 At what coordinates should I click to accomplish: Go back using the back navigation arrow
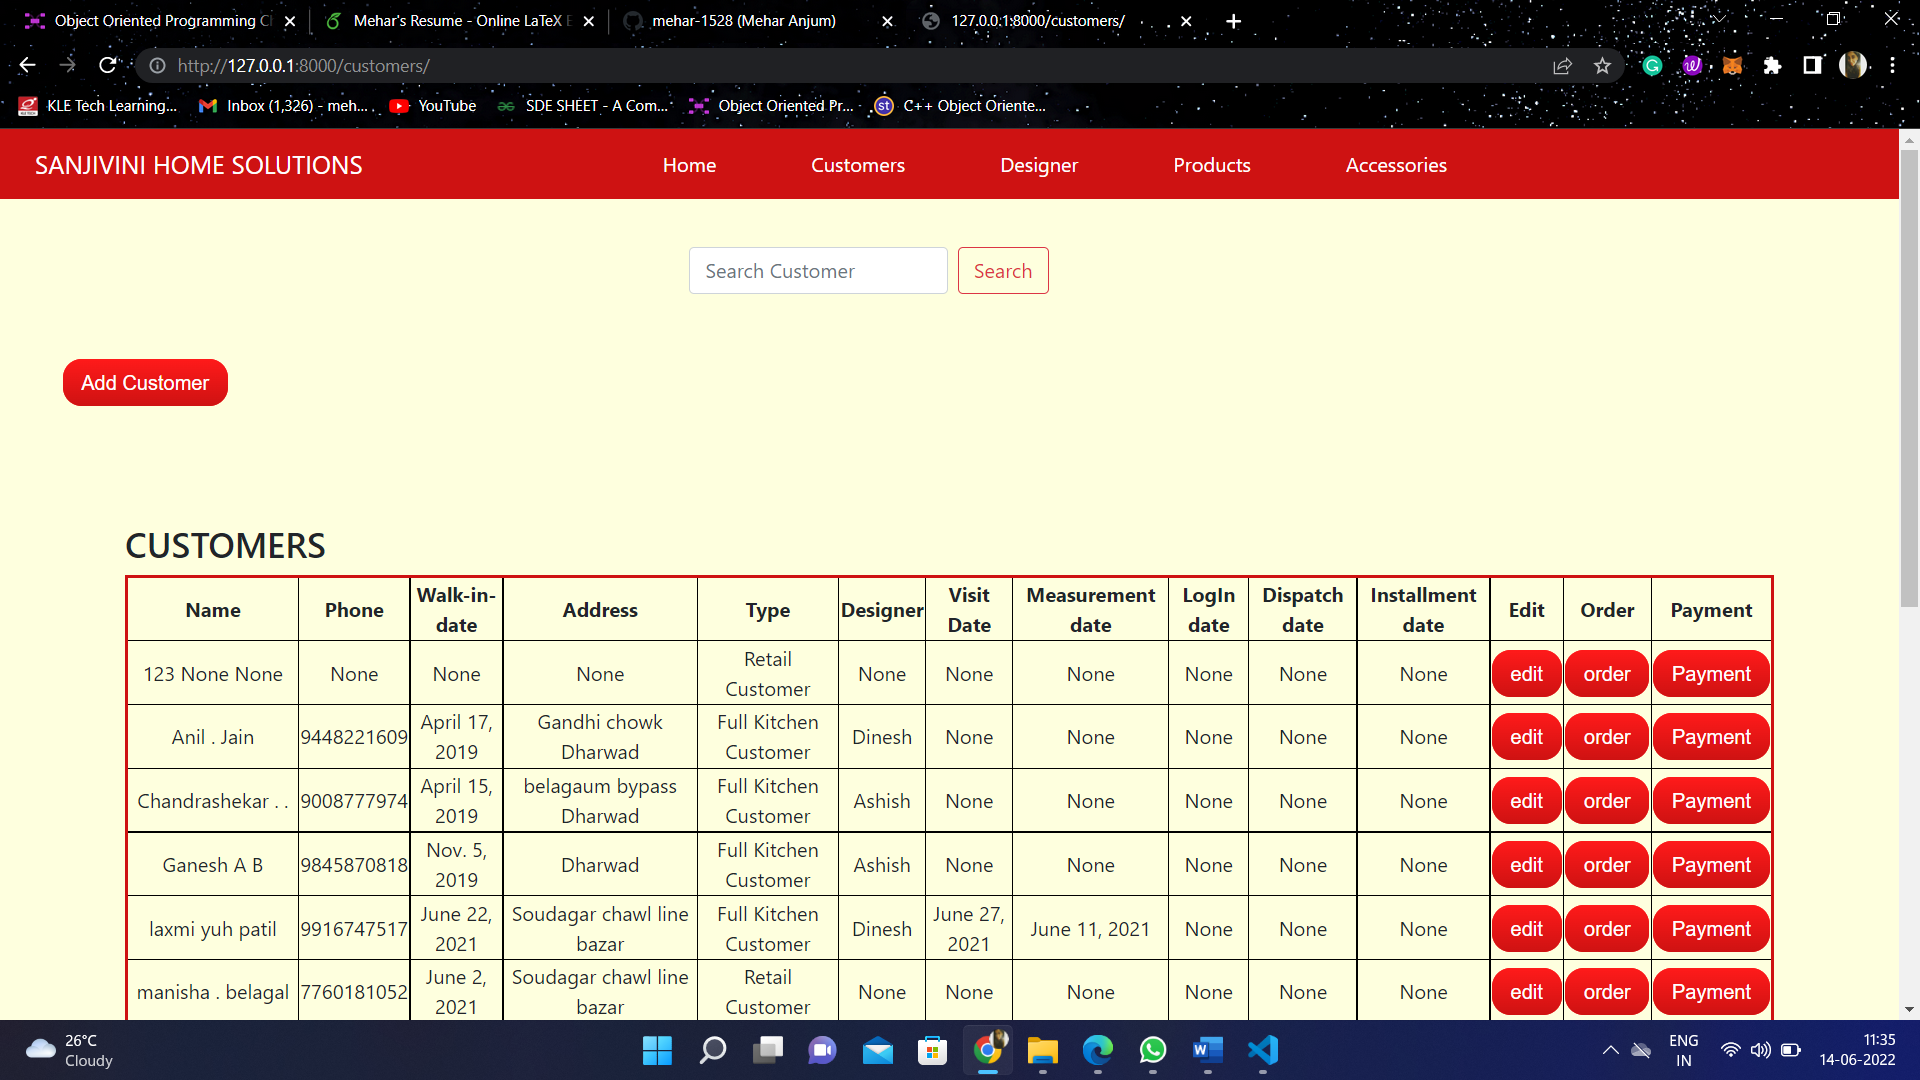point(26,65)
